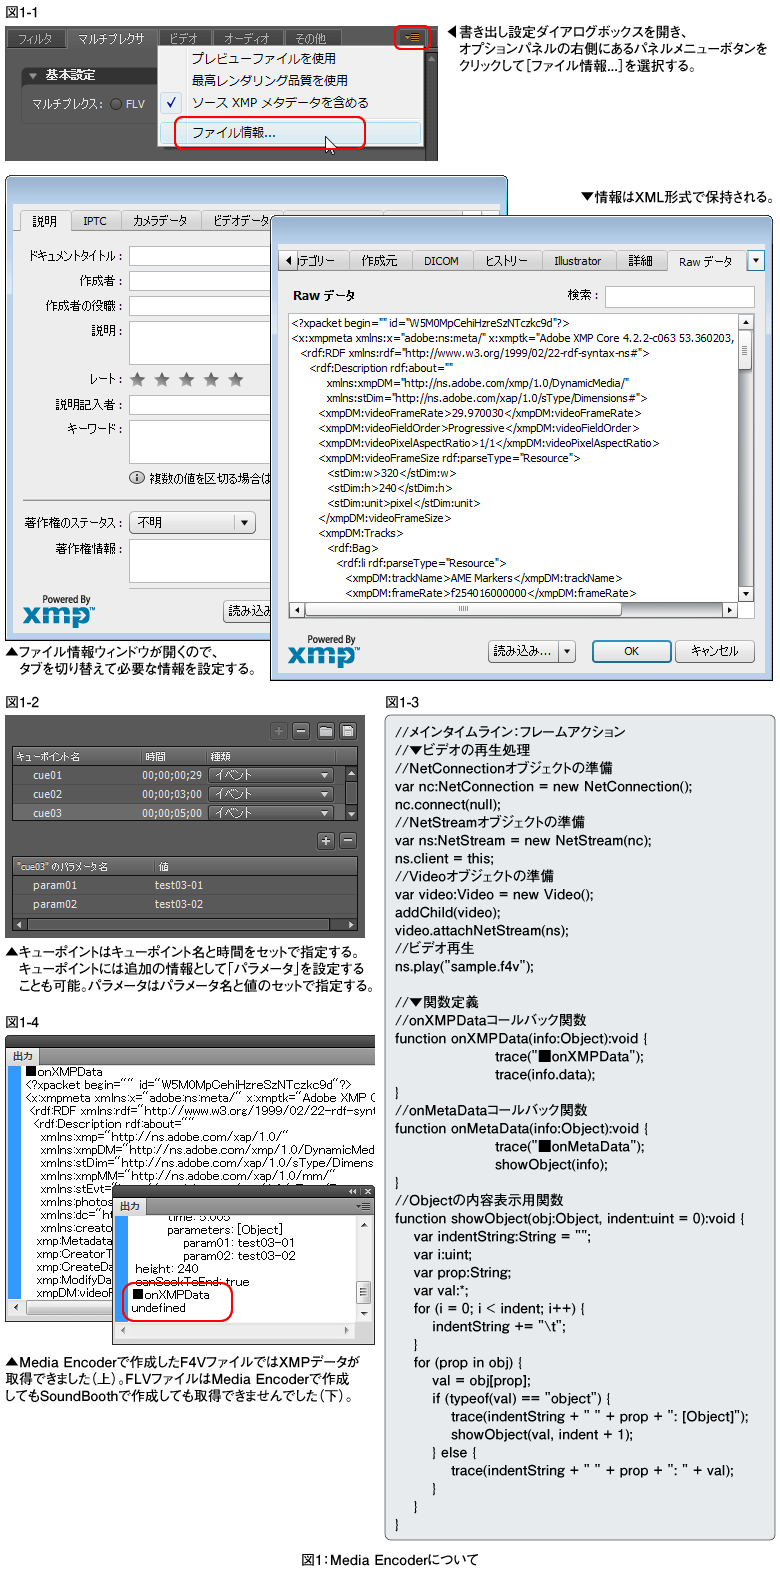
Task: Switch to the フィルタ tab
Action: pyautogui.click(x=35, y=39)
